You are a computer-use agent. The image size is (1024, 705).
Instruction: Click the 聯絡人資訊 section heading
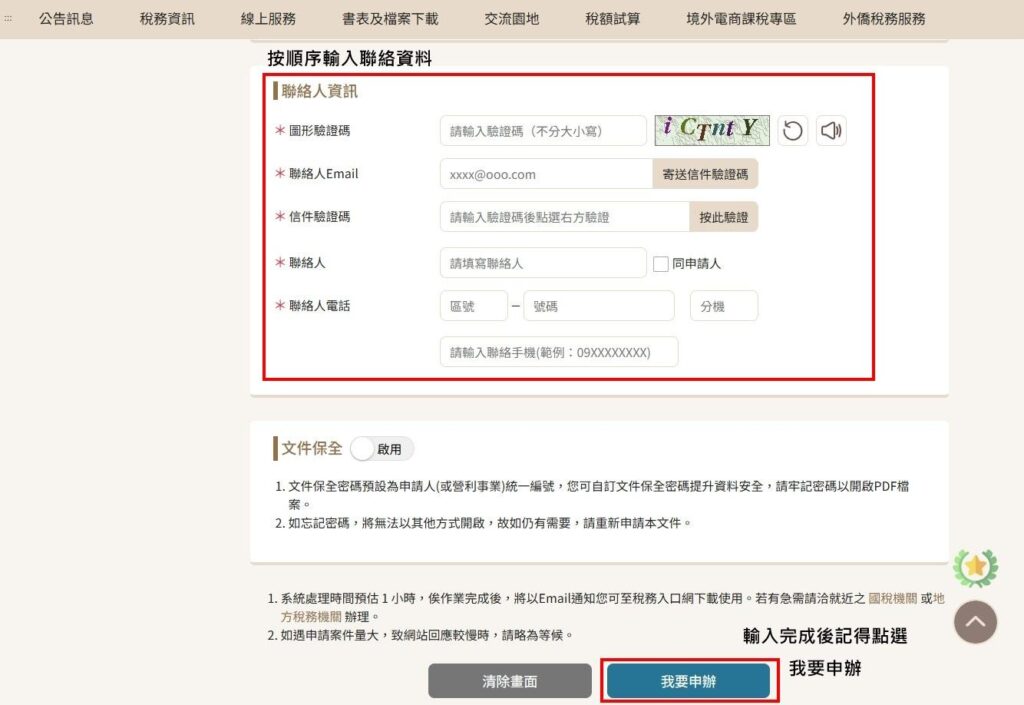(x=319, y=91)
